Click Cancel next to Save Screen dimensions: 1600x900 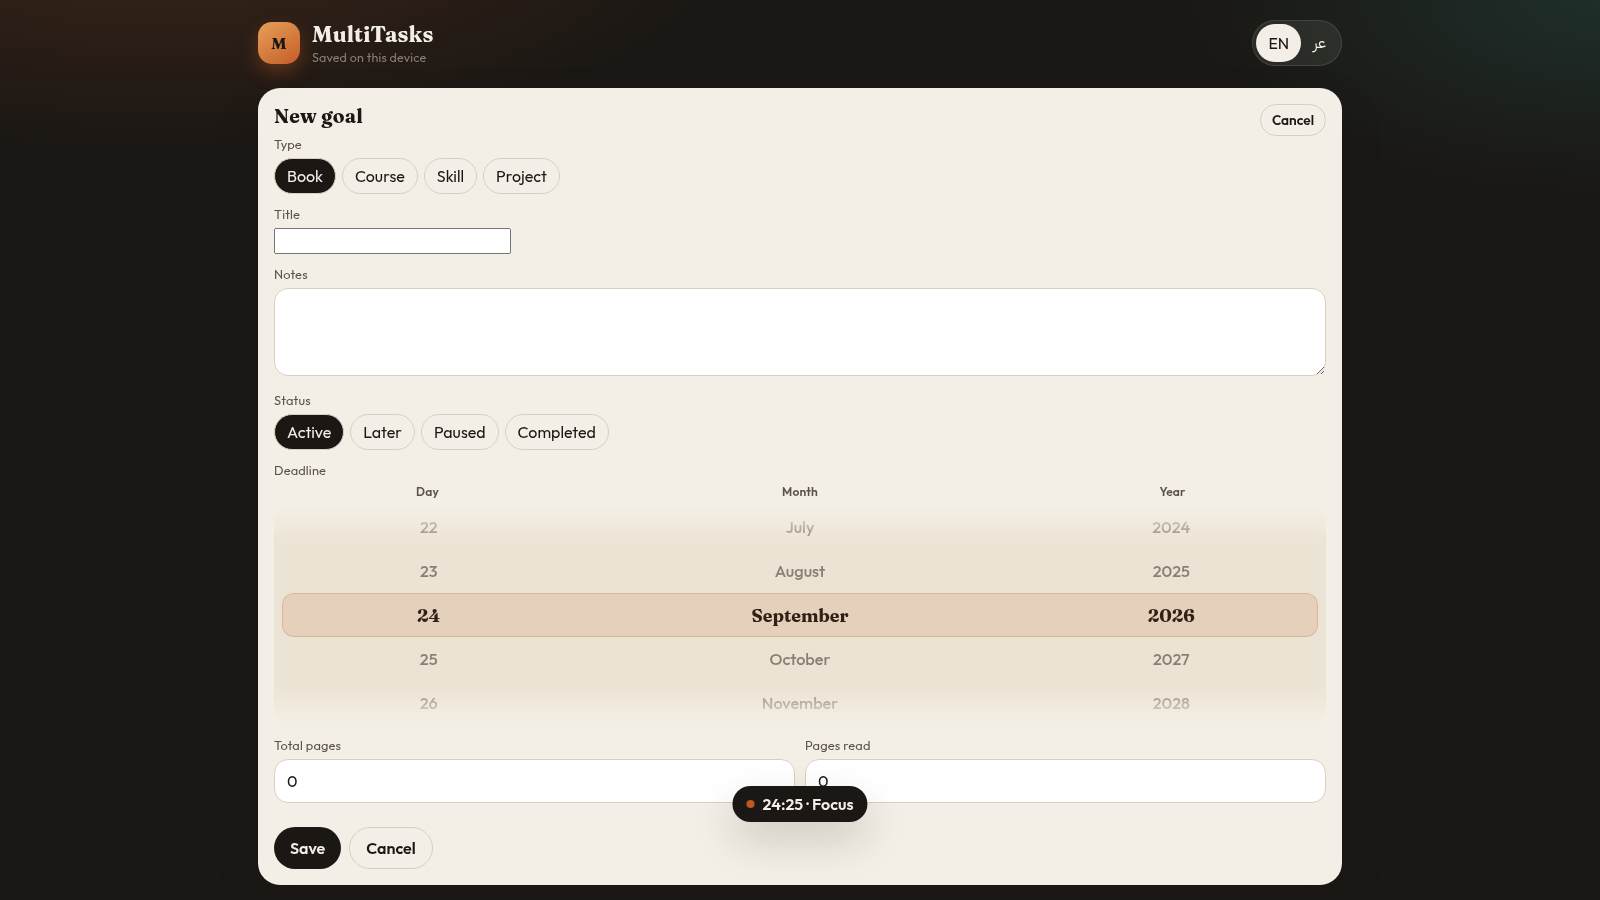[391, 848]
